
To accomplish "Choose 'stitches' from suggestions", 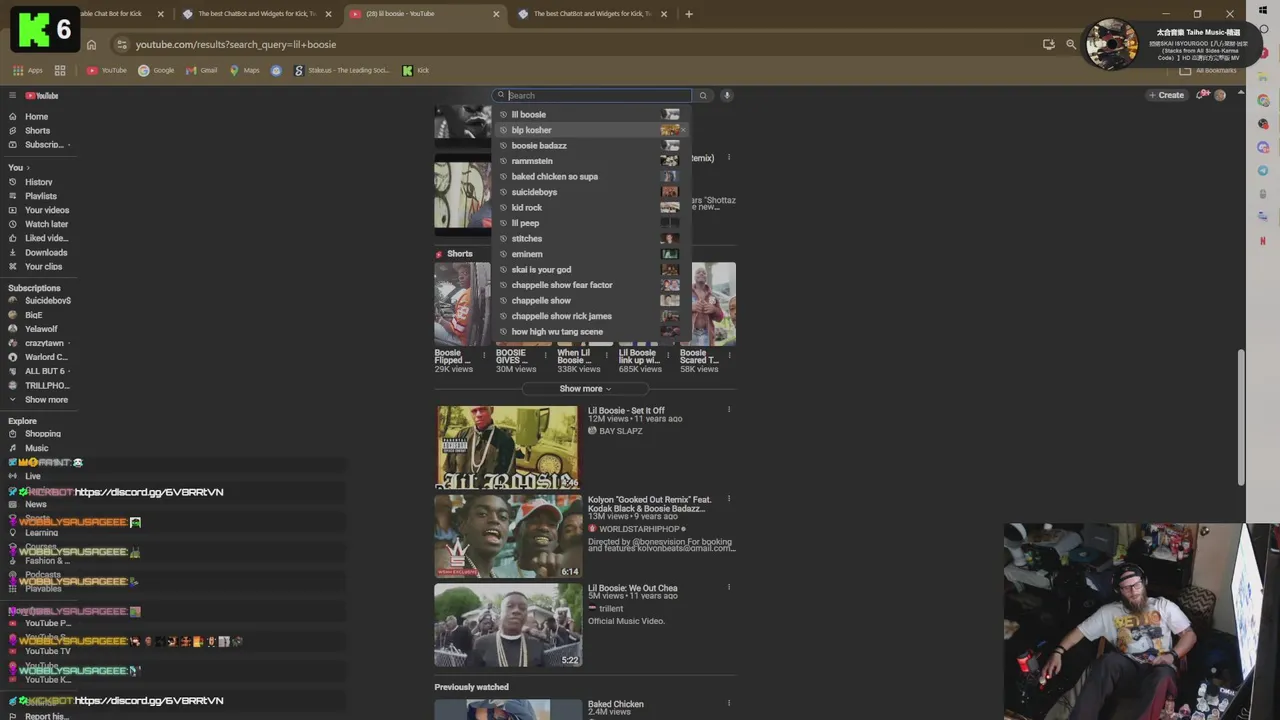I will coord(590,239).
